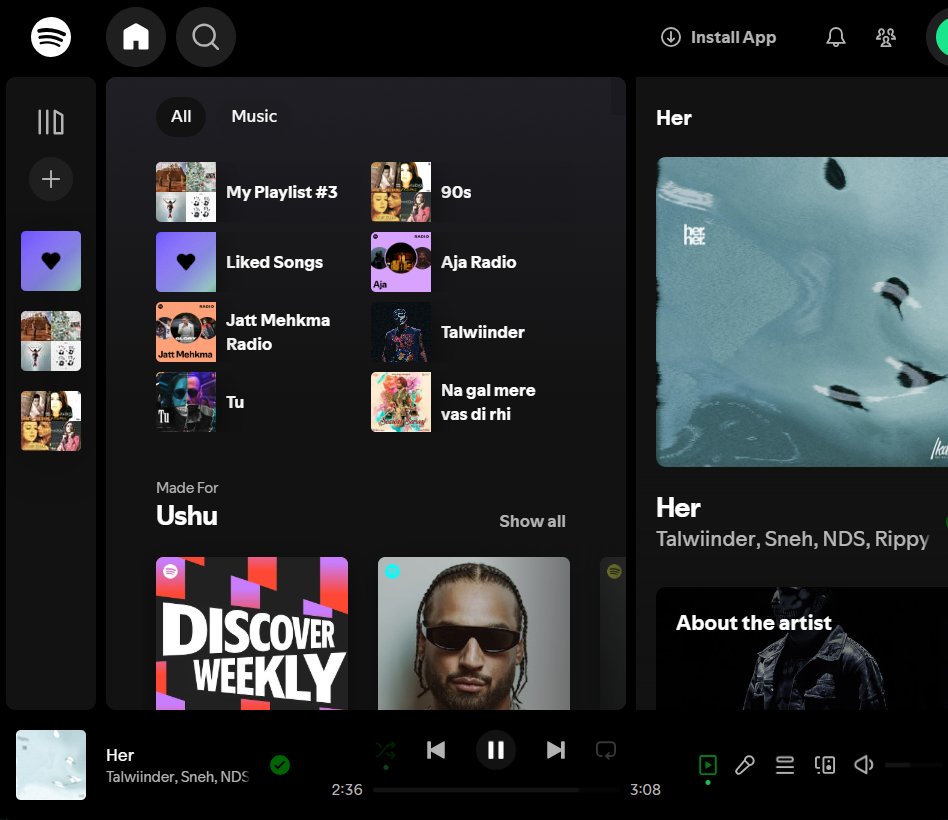The height and width of the screenshot is (820, 948).
Task: Toggle saved checkmark for Her
Action: 280,765
